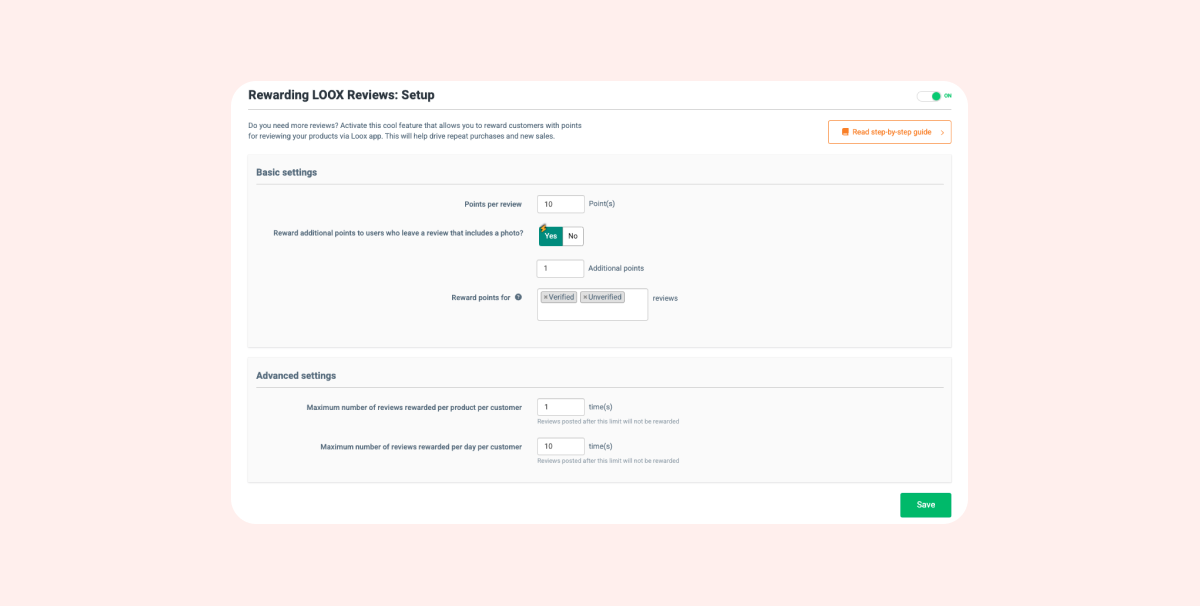Save the review reward settings

925,505
